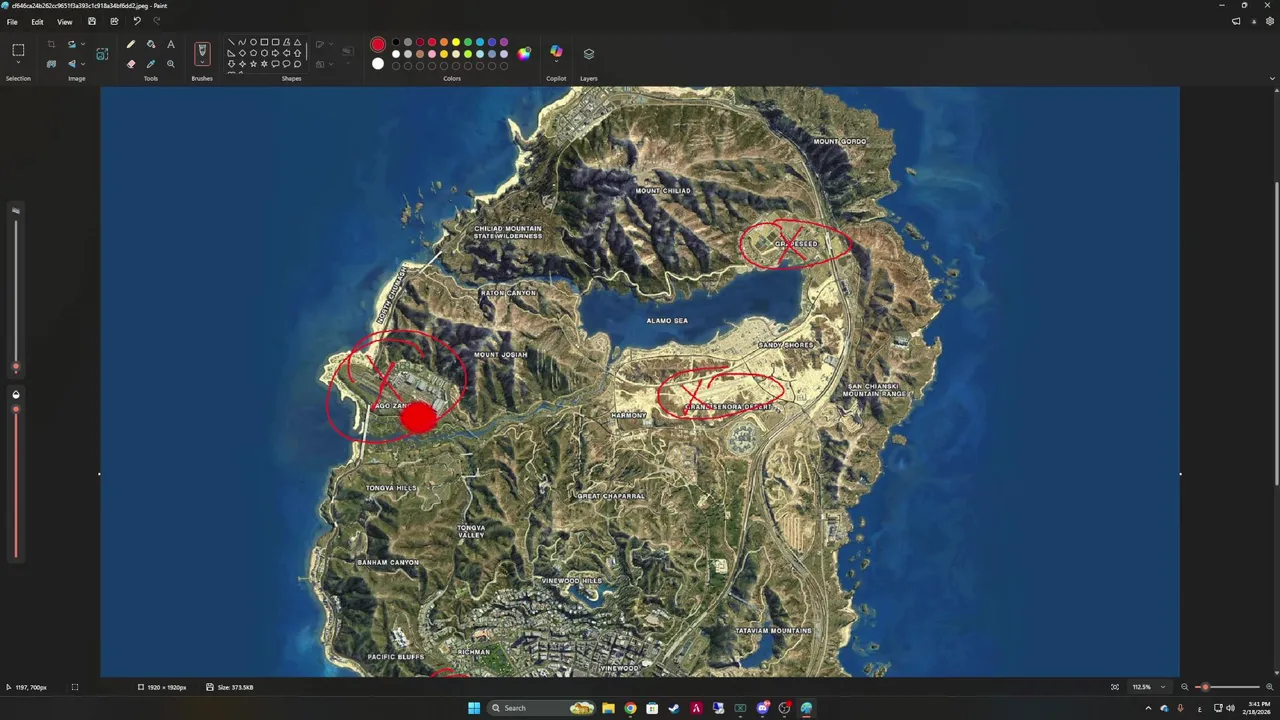Open the Brushes type dropdown arrow

pyautogui.click(x=202, y=62)
